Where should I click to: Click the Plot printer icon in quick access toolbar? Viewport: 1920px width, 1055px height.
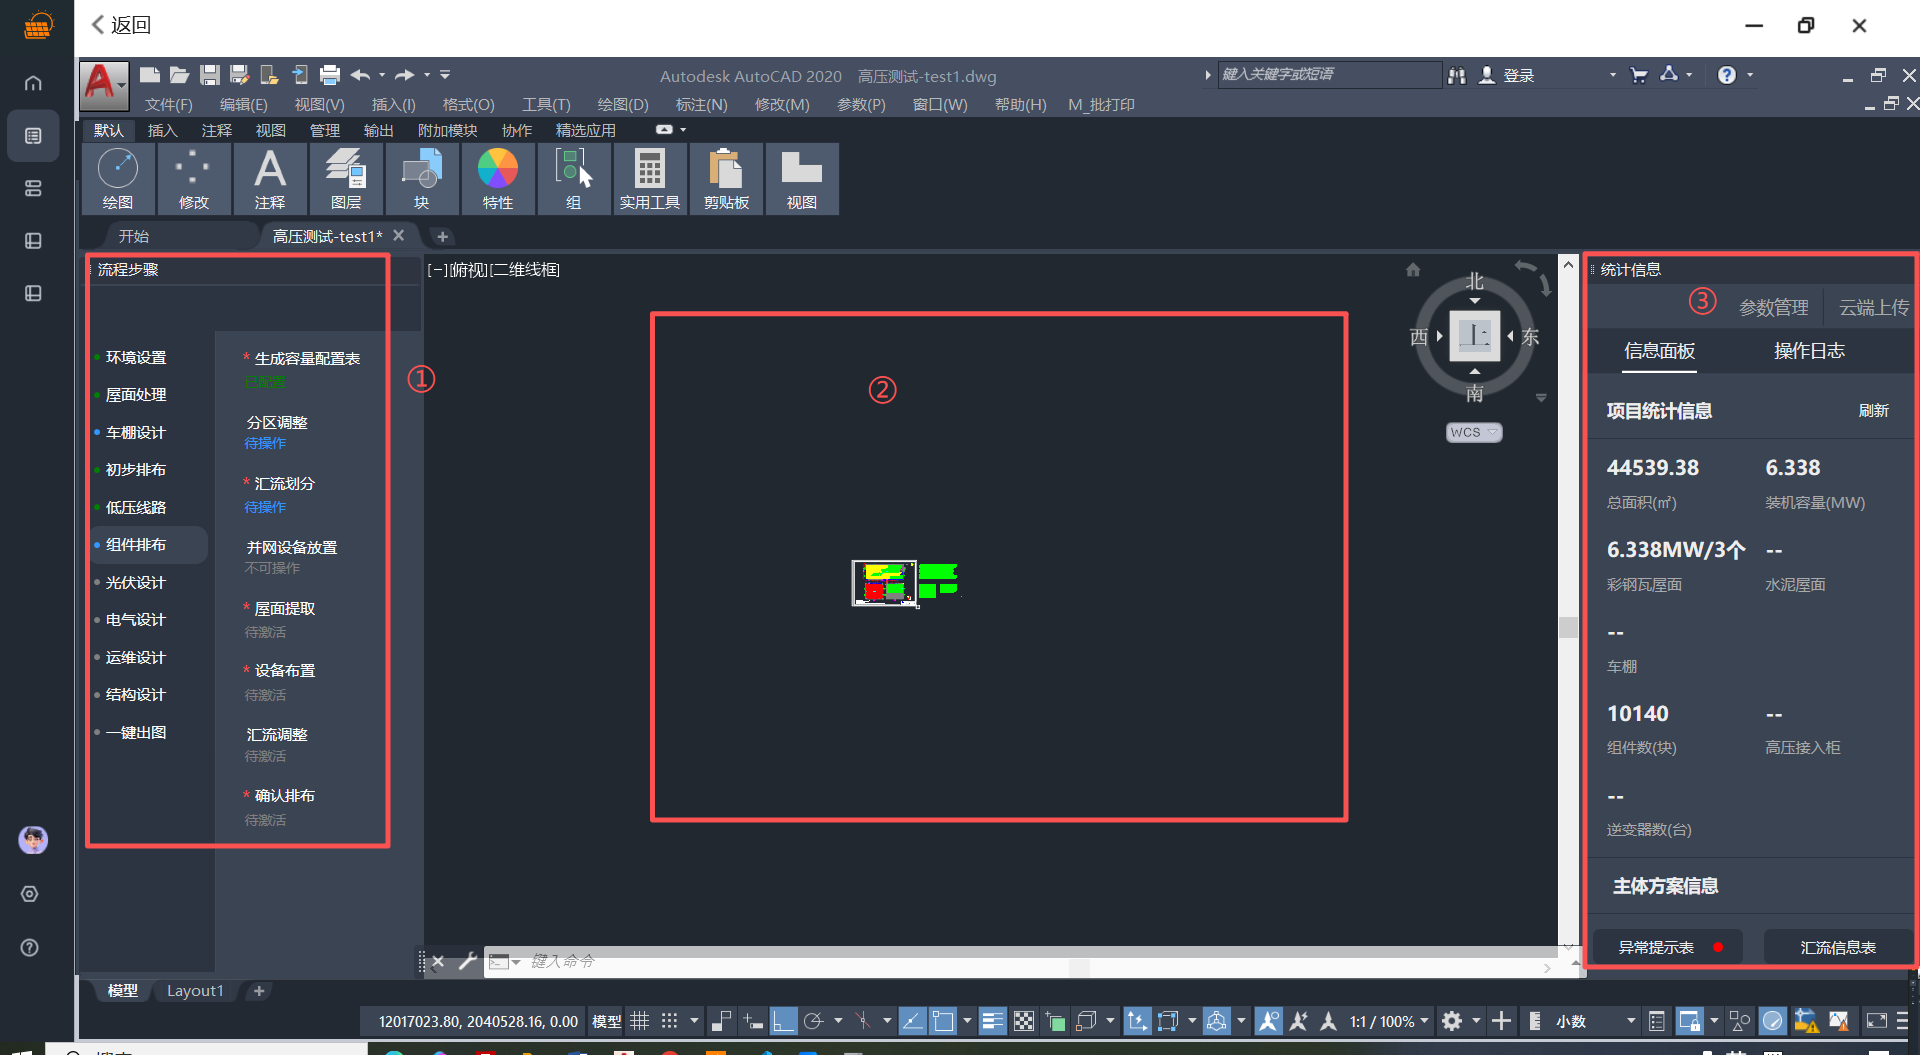point(330,75)
